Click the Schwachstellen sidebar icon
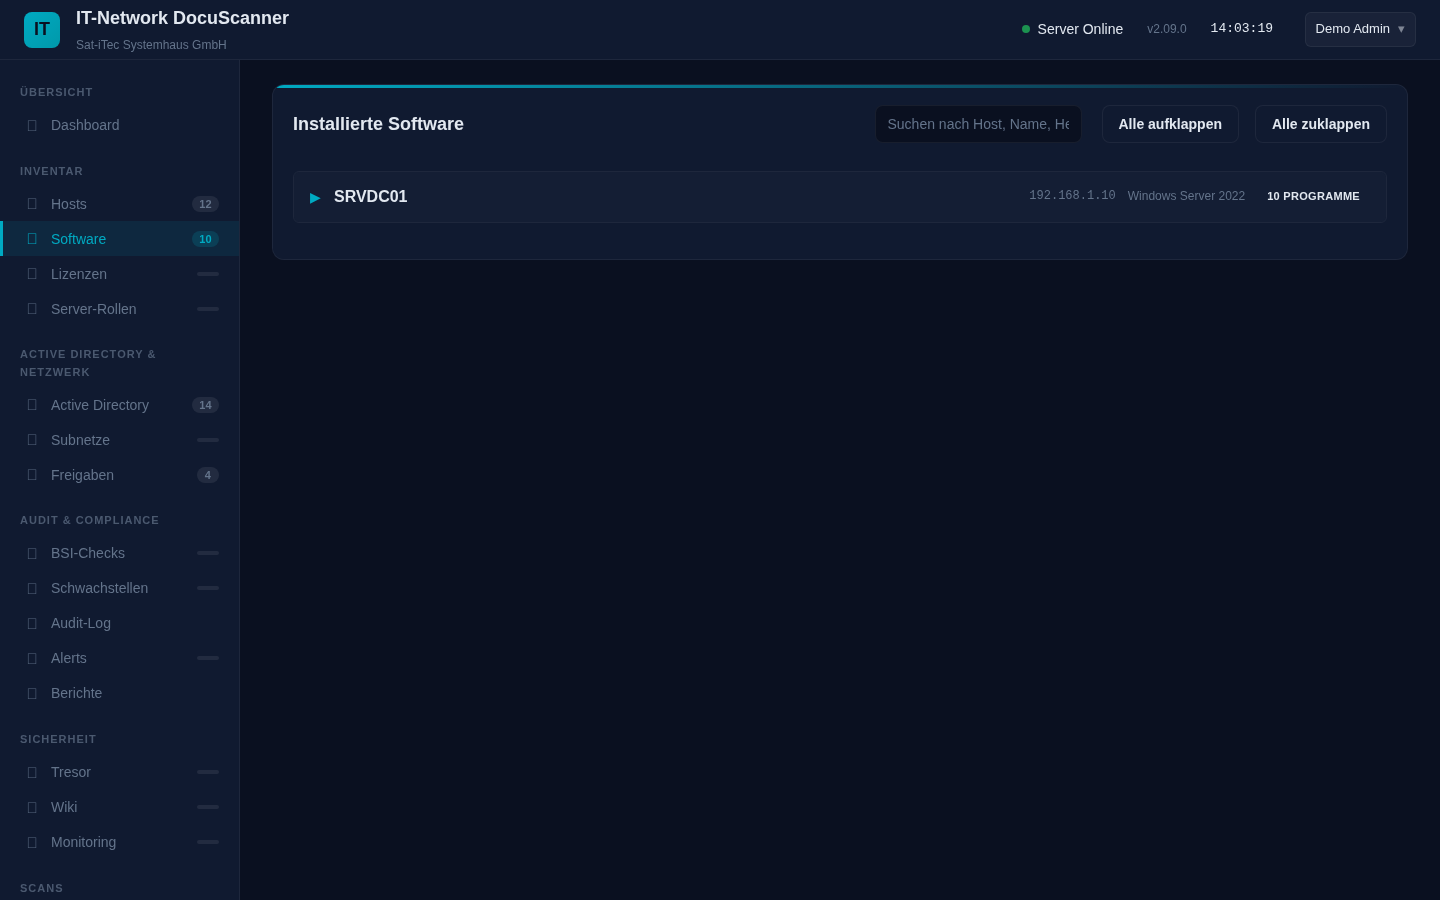The height and width of the screenshot is (900, 1440). click(32, 588)
